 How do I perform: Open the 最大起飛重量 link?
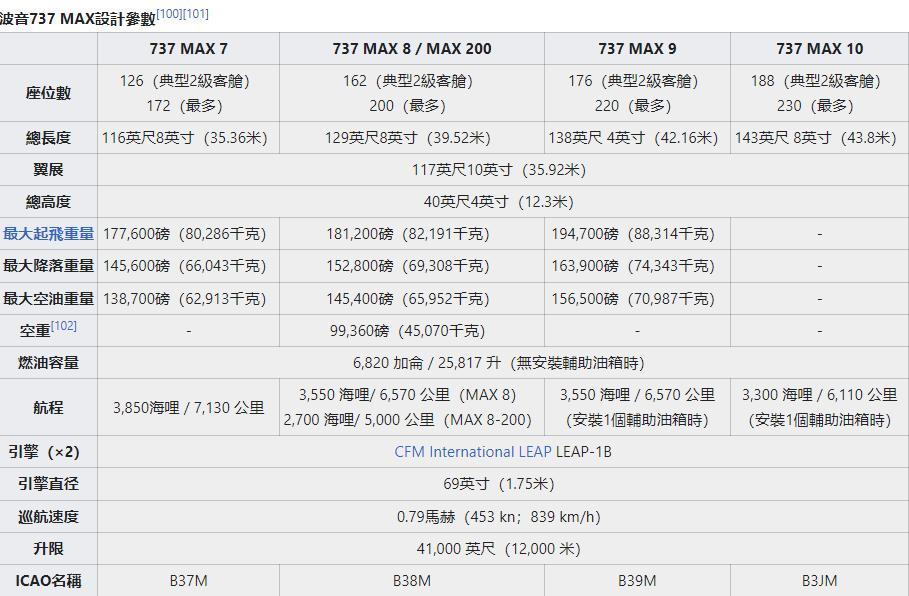(x=48, y=234)
